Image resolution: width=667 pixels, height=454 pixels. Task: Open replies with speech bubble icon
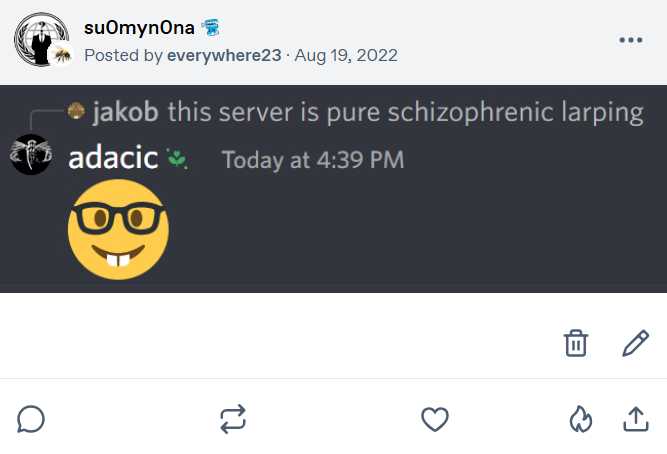point(31,420)
